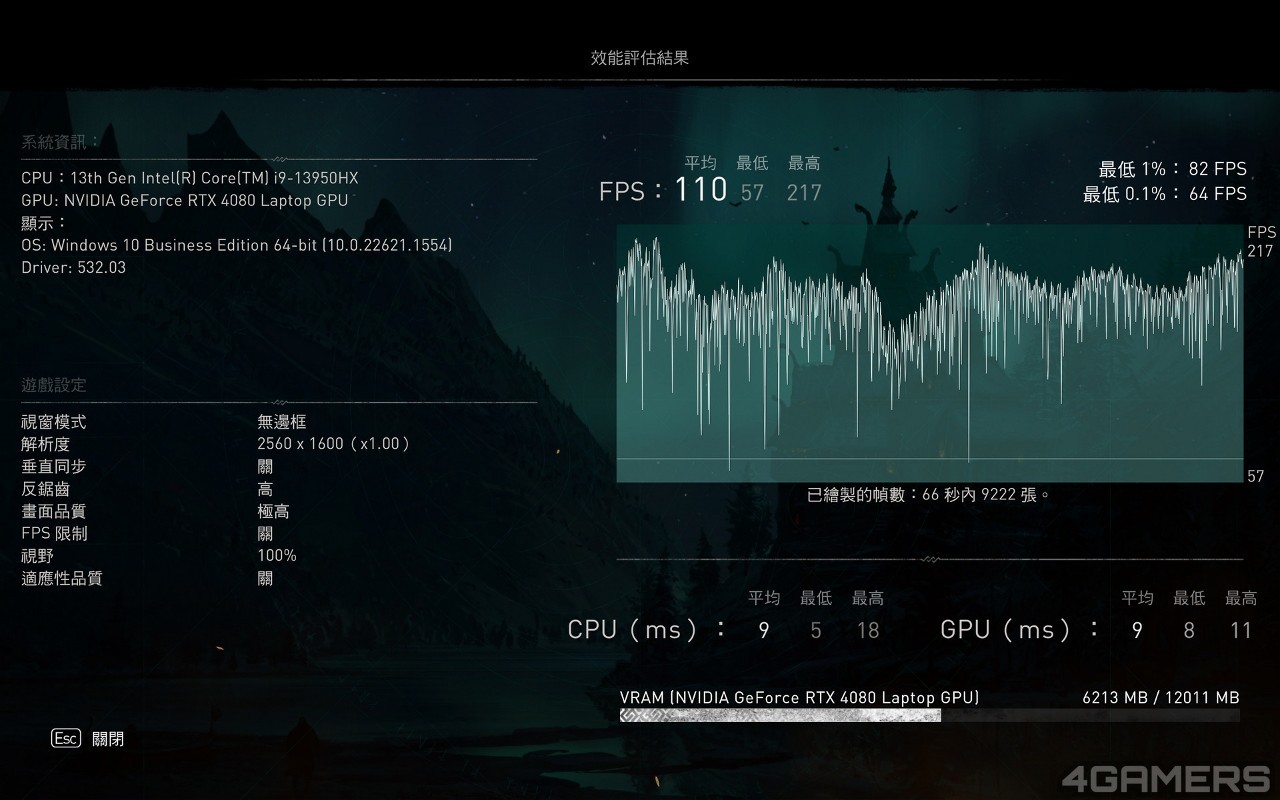The height and width of the screenshot is (800, 1280).
Task: Click the 解析度 setting label
Action: click(46, 444)
